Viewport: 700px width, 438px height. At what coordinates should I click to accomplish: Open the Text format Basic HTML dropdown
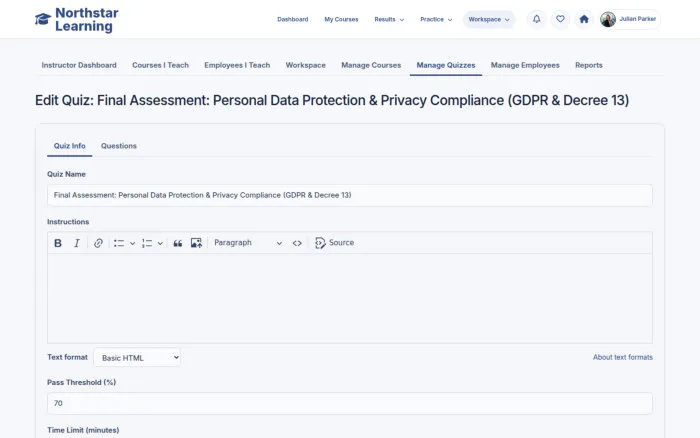click(137, 358)
